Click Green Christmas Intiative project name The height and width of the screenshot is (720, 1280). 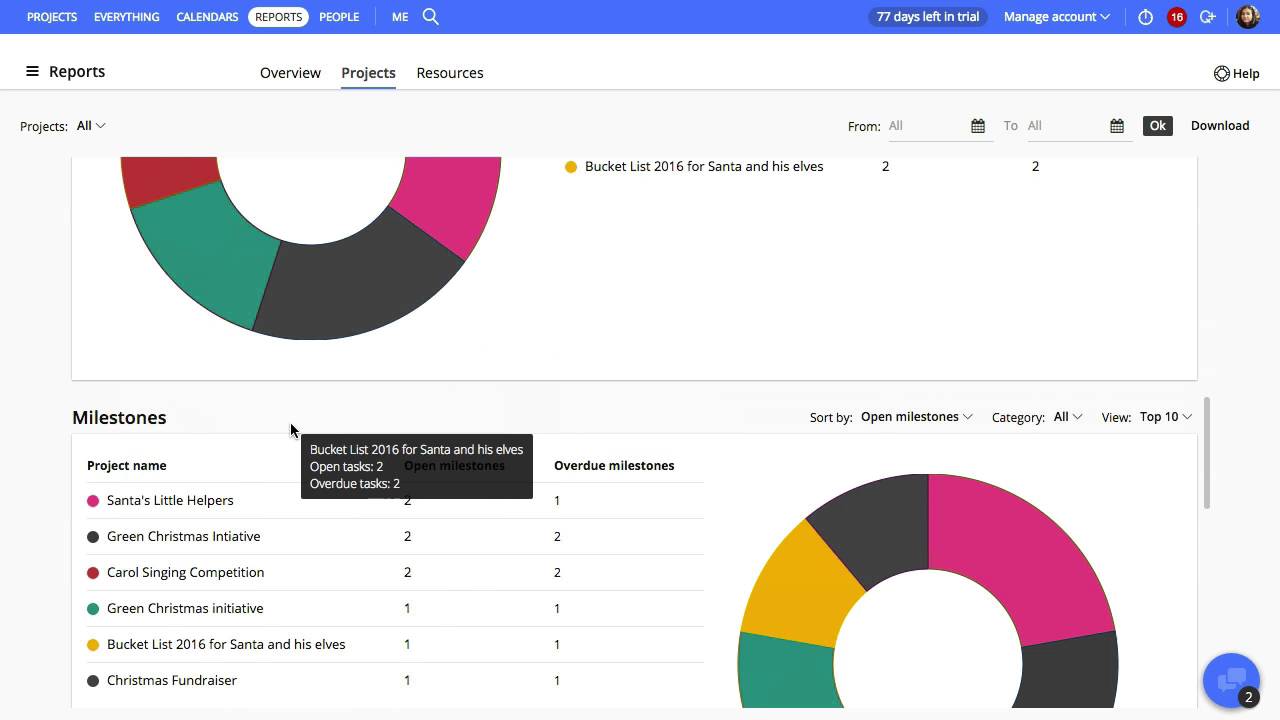pos(184,537)
